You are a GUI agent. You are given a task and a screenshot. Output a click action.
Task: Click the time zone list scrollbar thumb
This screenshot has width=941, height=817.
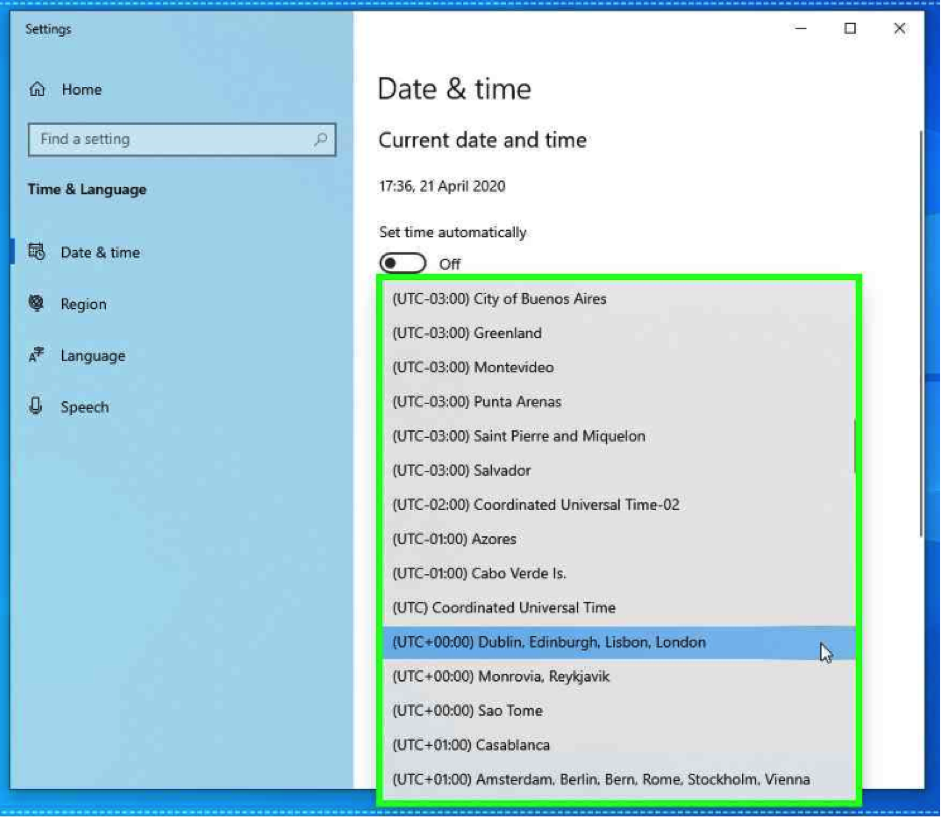coord(854,446)
